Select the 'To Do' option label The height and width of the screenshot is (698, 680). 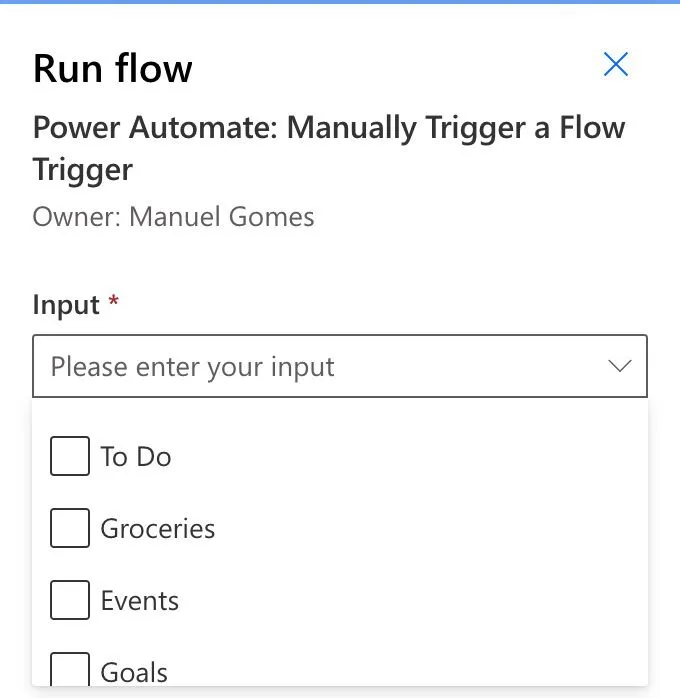136,457
